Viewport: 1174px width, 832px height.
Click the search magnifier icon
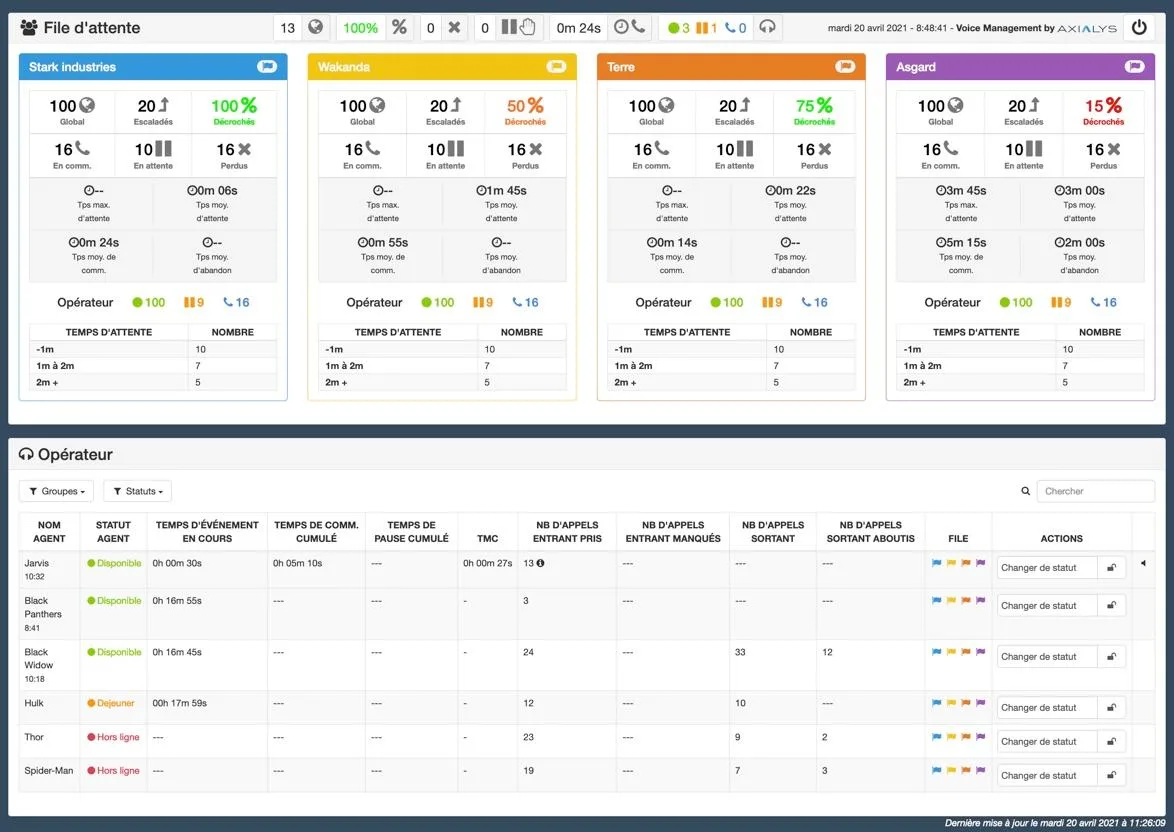[x=1025, y=491]
